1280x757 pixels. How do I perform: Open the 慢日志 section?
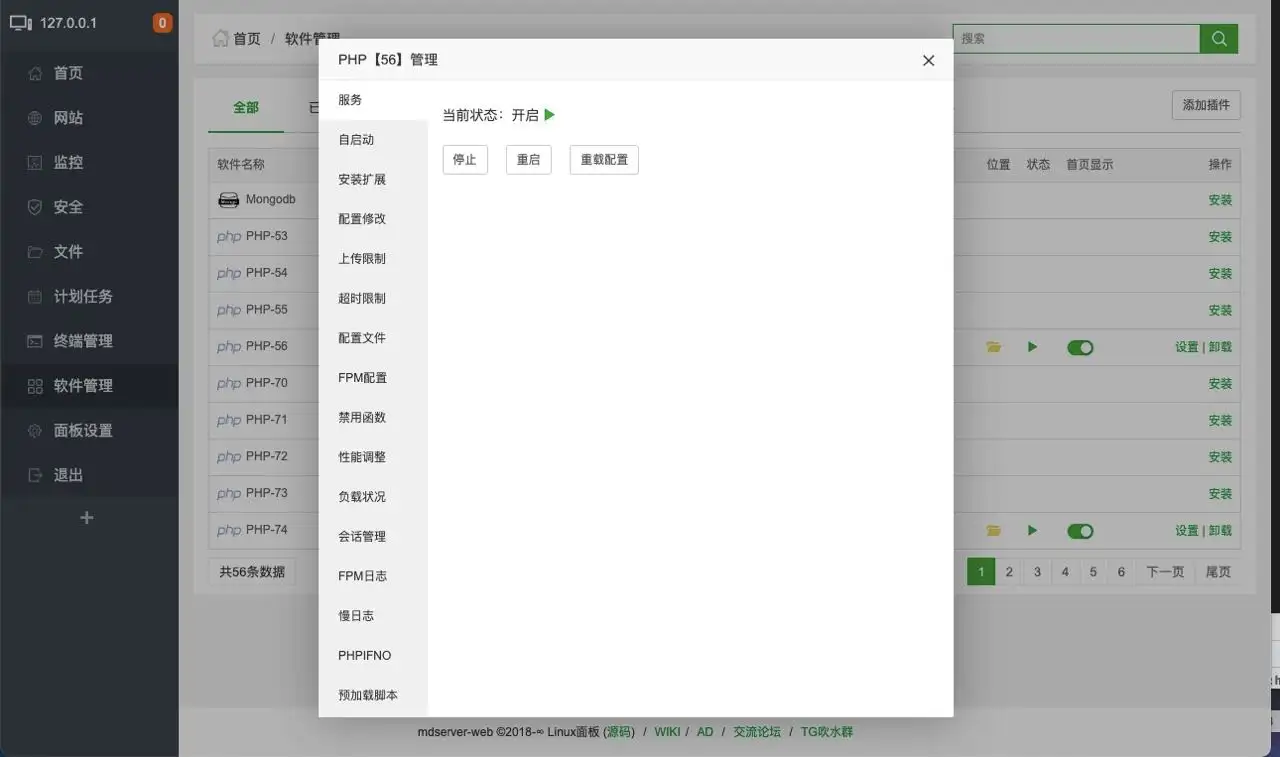pos(373,616)
